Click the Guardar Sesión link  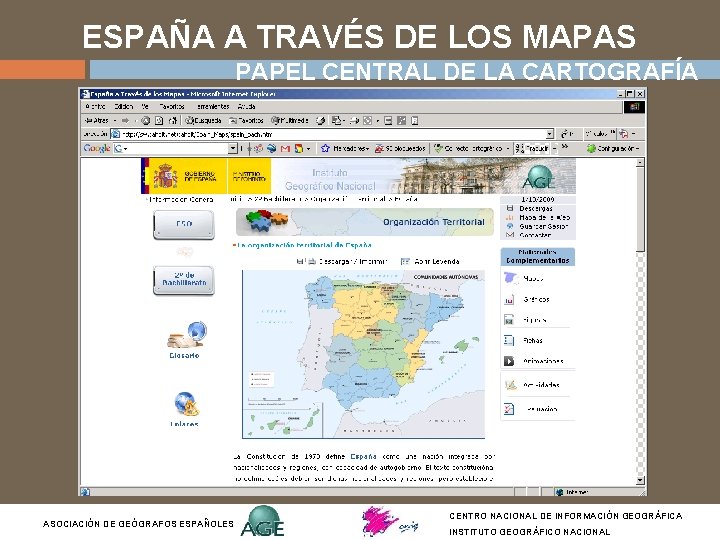pyautogui.click(x=543, y=226)
